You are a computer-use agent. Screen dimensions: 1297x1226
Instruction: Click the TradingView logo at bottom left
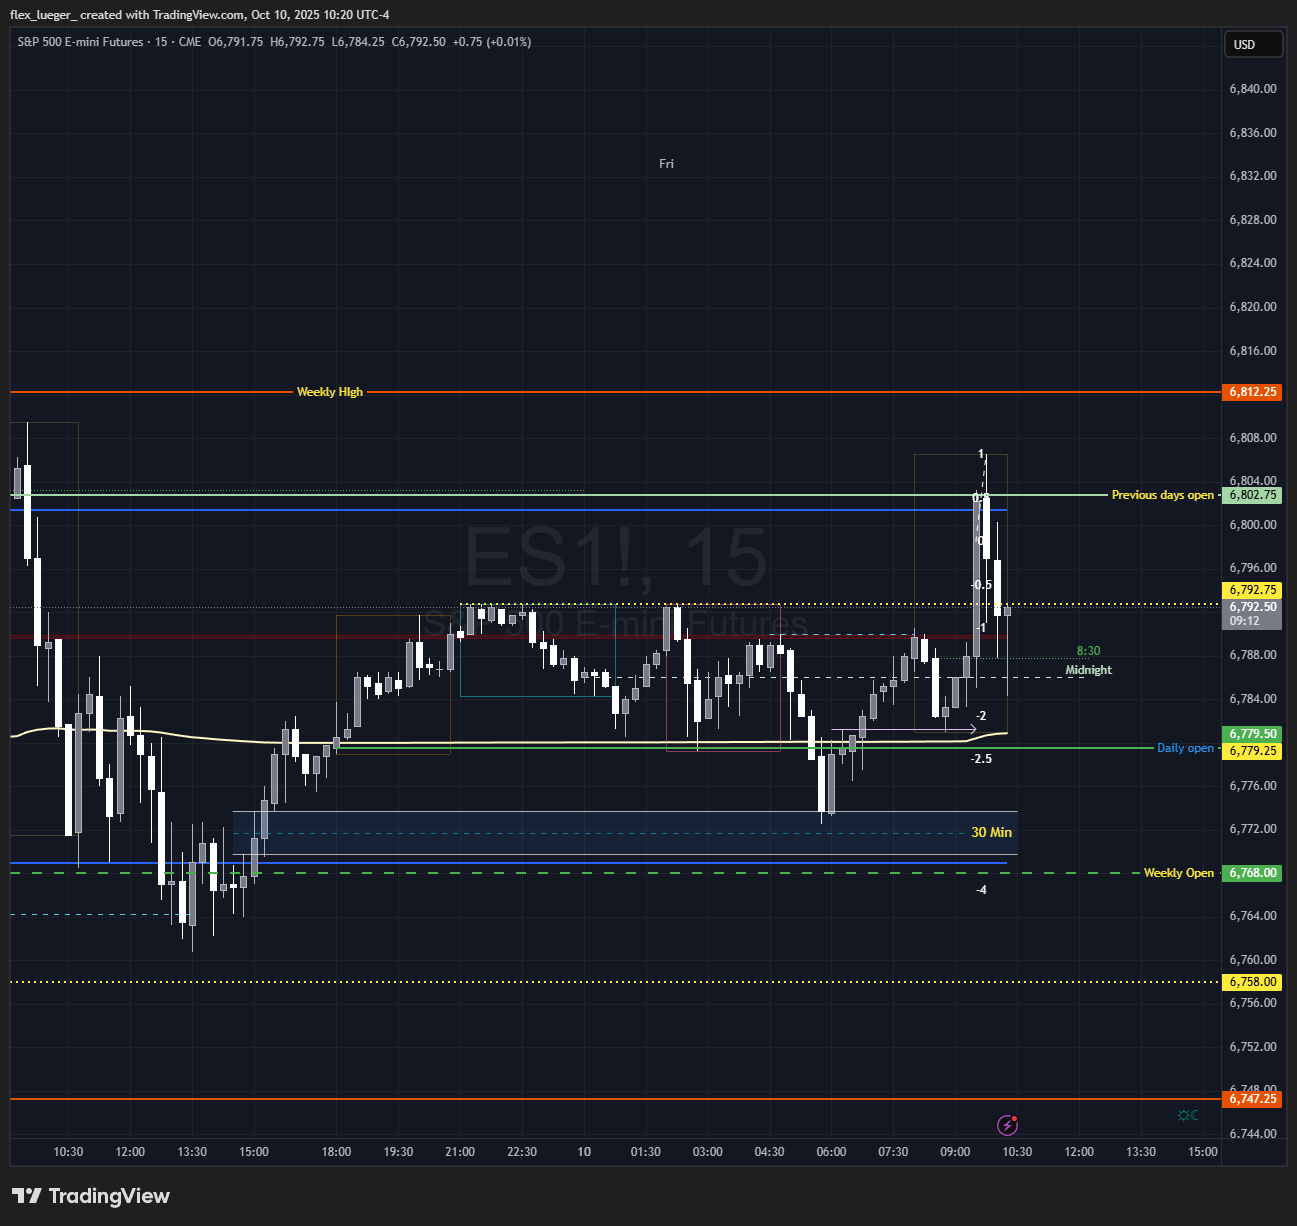(x=91, y=1196)
